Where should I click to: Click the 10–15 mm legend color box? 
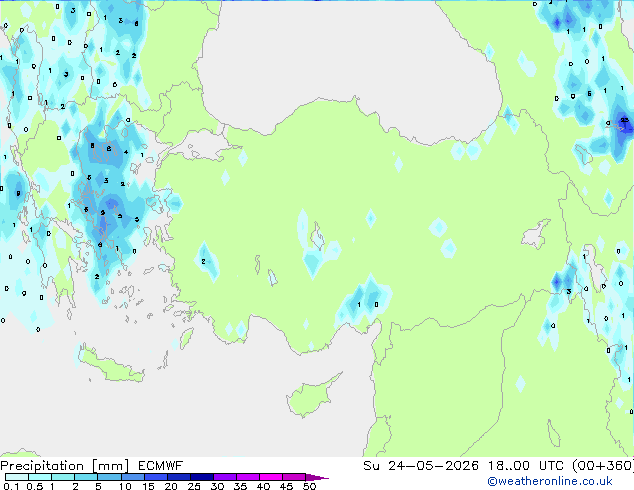pos(132,477)
